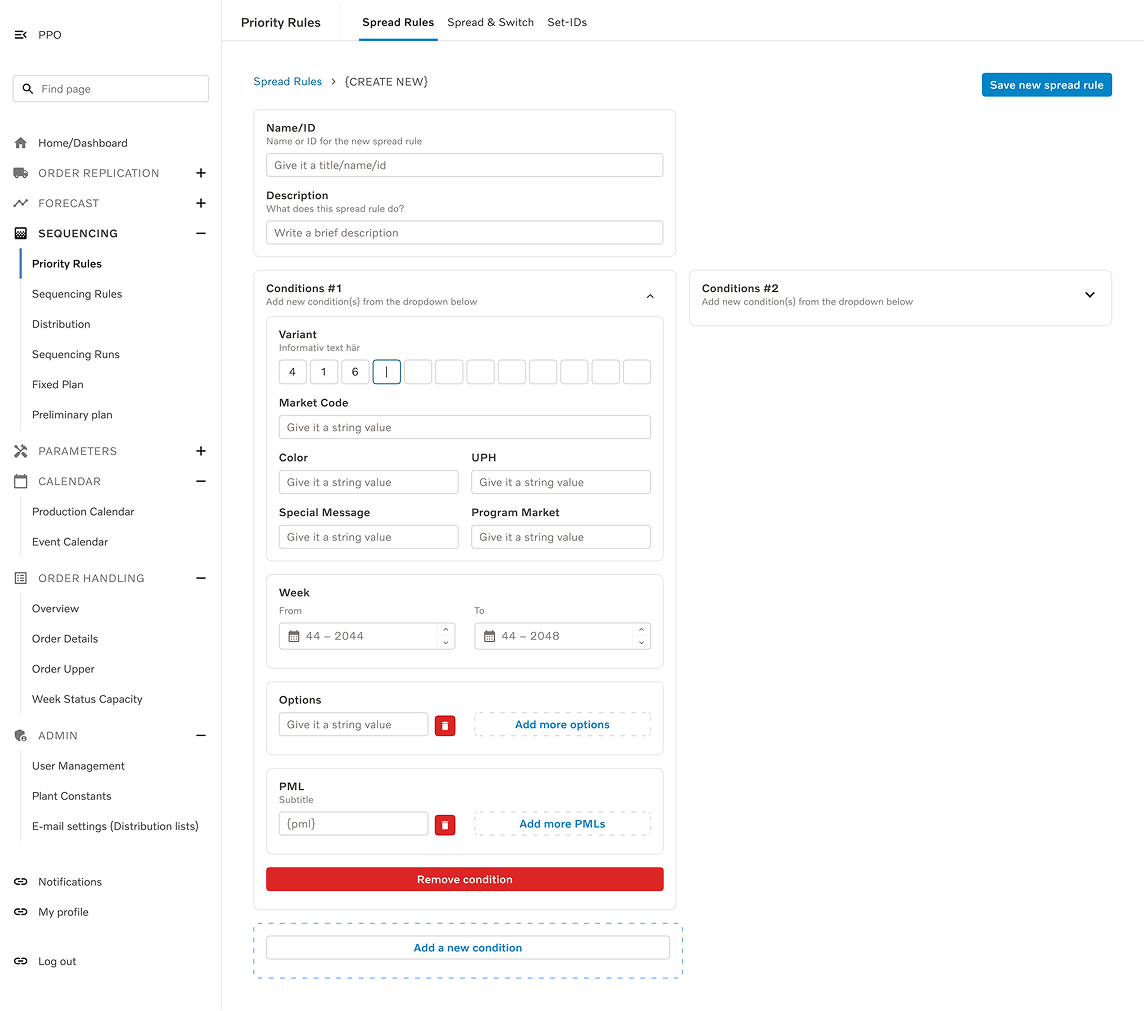This screenshot has height=1011, width=1144.
Task: Delete the PML entry with trash icon
Action: [445, 825]
